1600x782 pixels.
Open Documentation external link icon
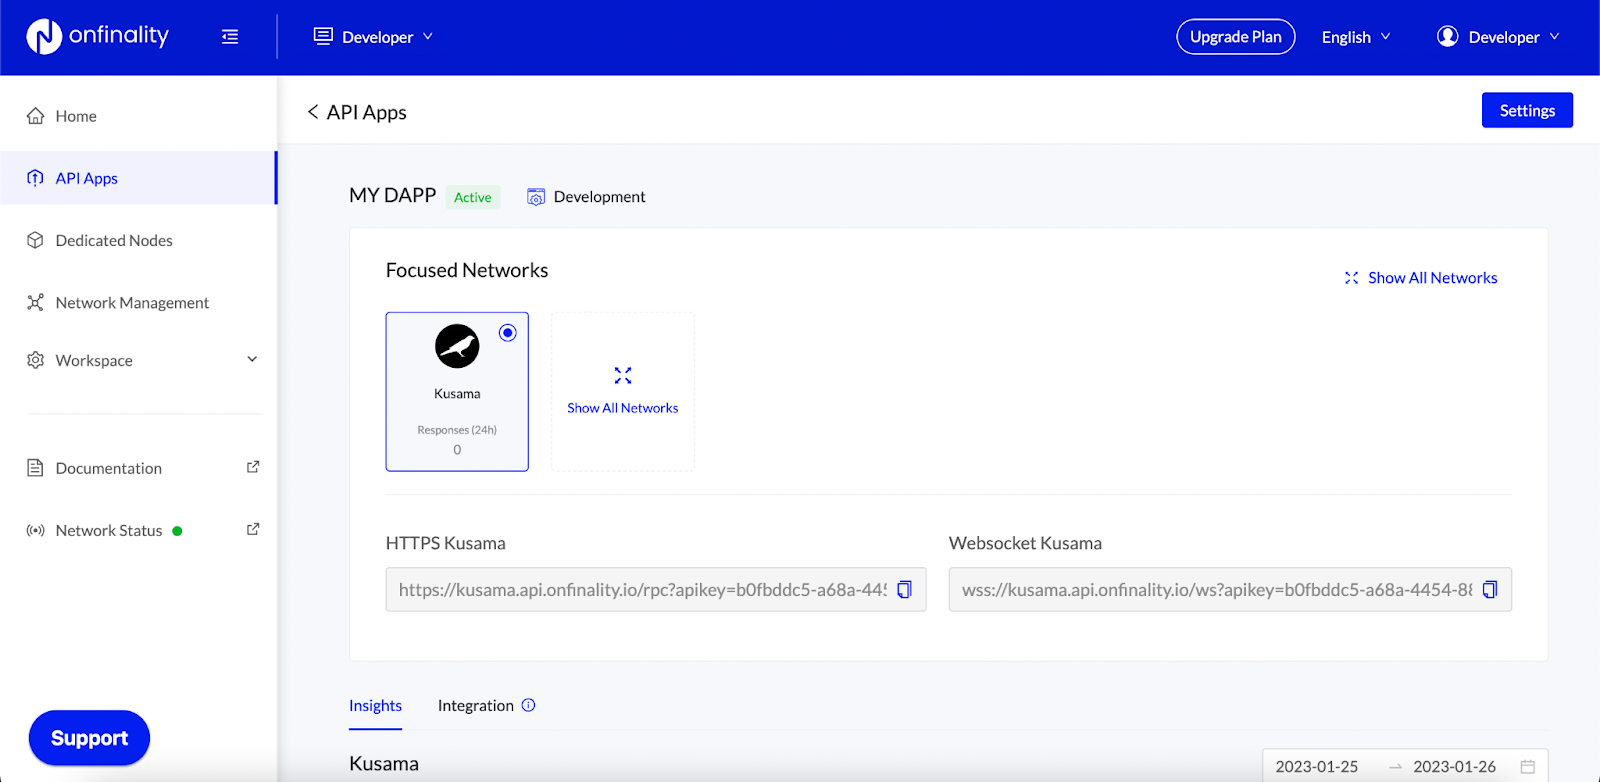(253, 467)
